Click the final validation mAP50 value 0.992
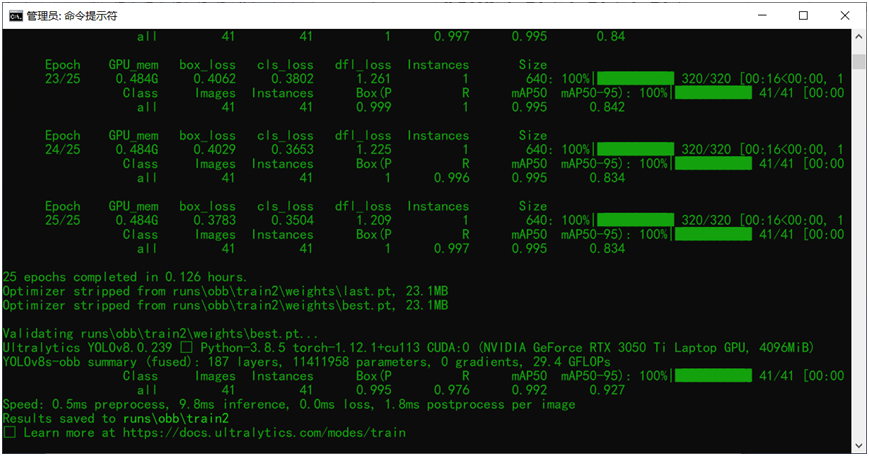869x456 pixels. (x=529, y=390)
